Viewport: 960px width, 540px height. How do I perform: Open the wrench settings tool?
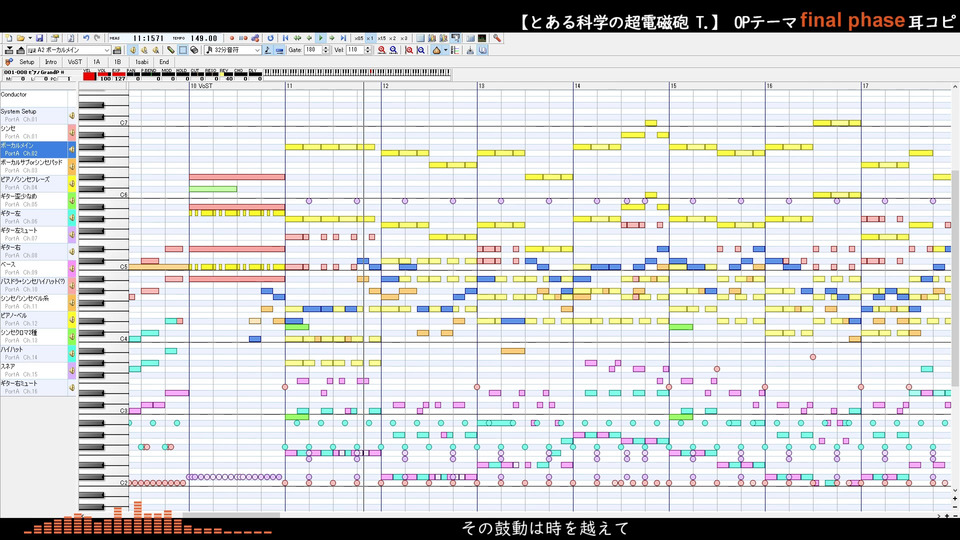[x=497, y=38]
